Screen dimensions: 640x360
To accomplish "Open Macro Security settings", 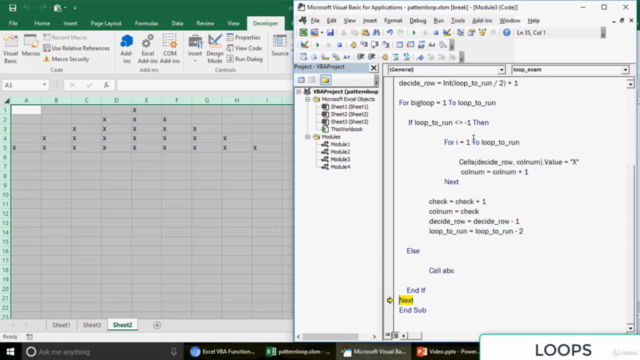I will tap(66, 59).
